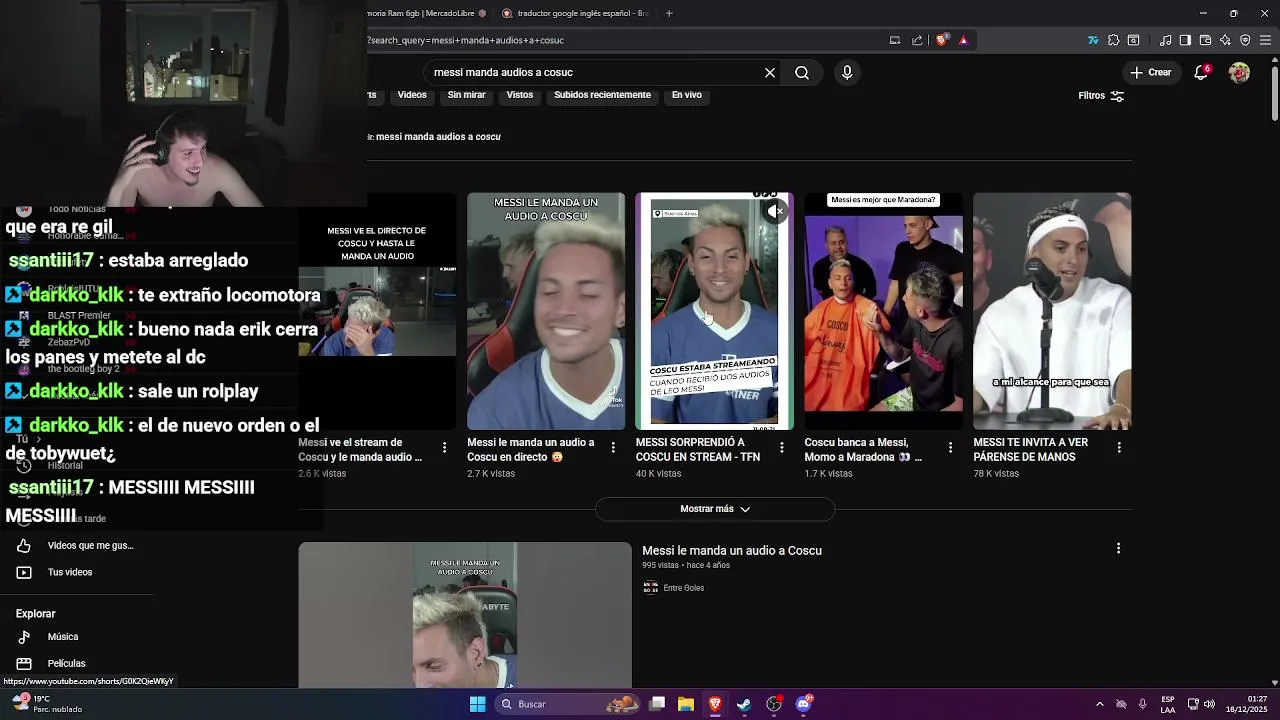The image size is (1280, 720).
Task: Open video title 'Messi le manda un audio a Coscu'
Action: coord(732,550)
